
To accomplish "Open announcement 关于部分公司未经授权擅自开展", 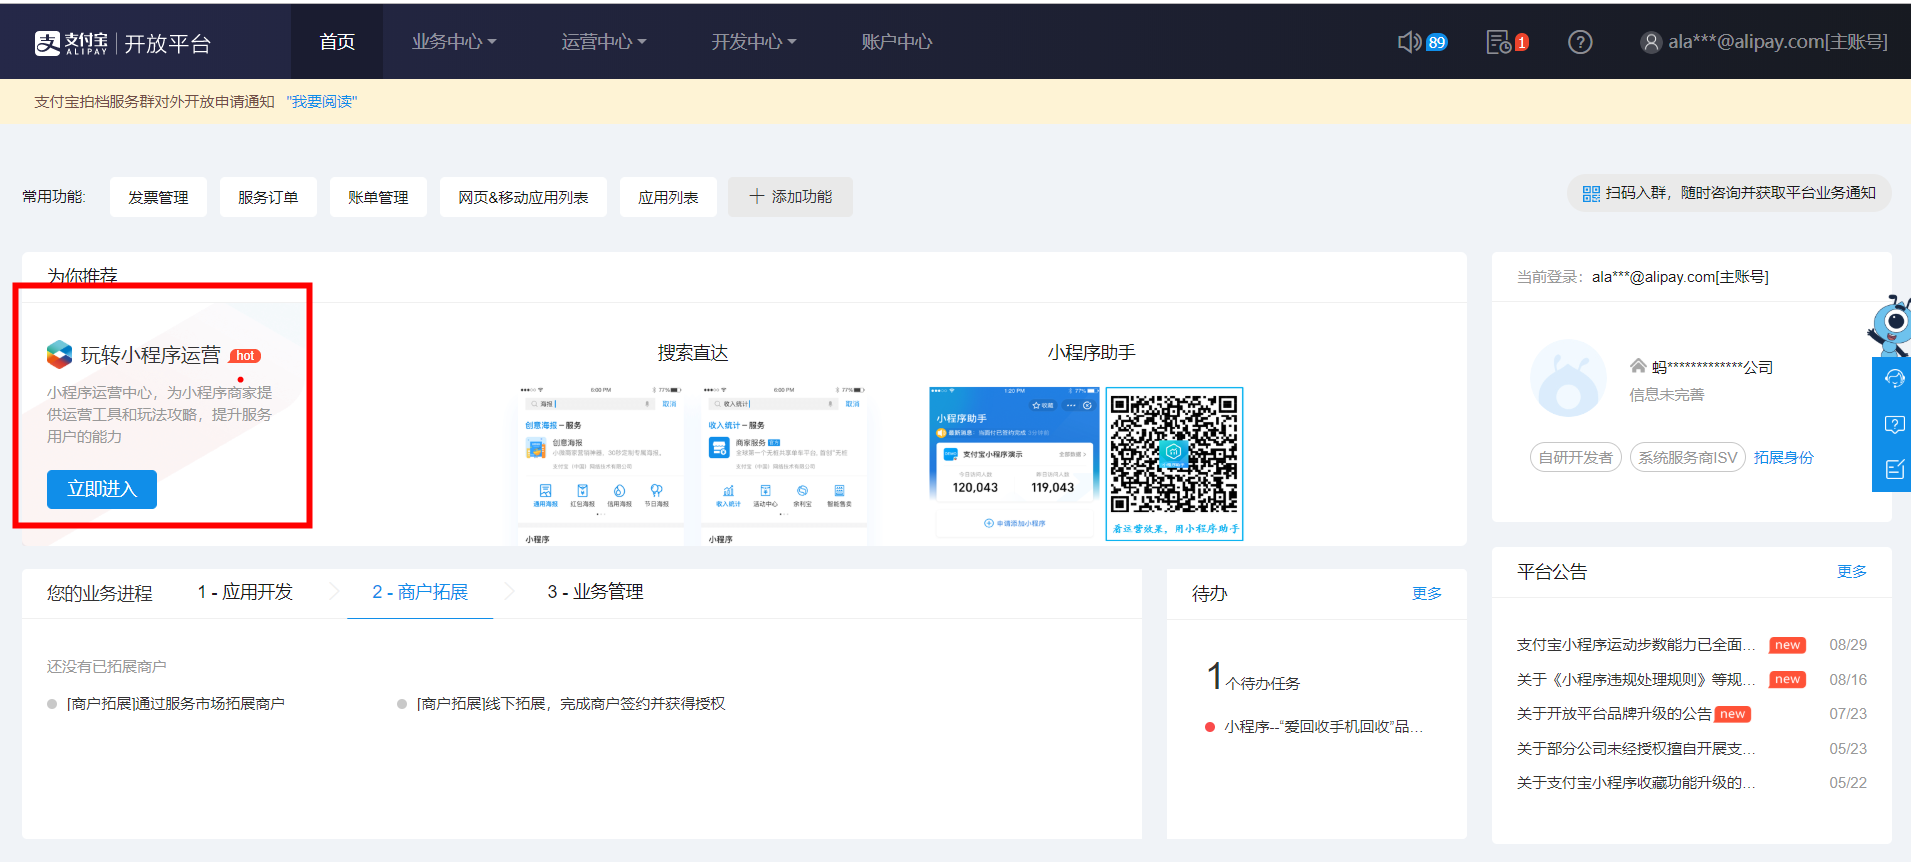I will pyautogui.click(x=1636, y=749).
